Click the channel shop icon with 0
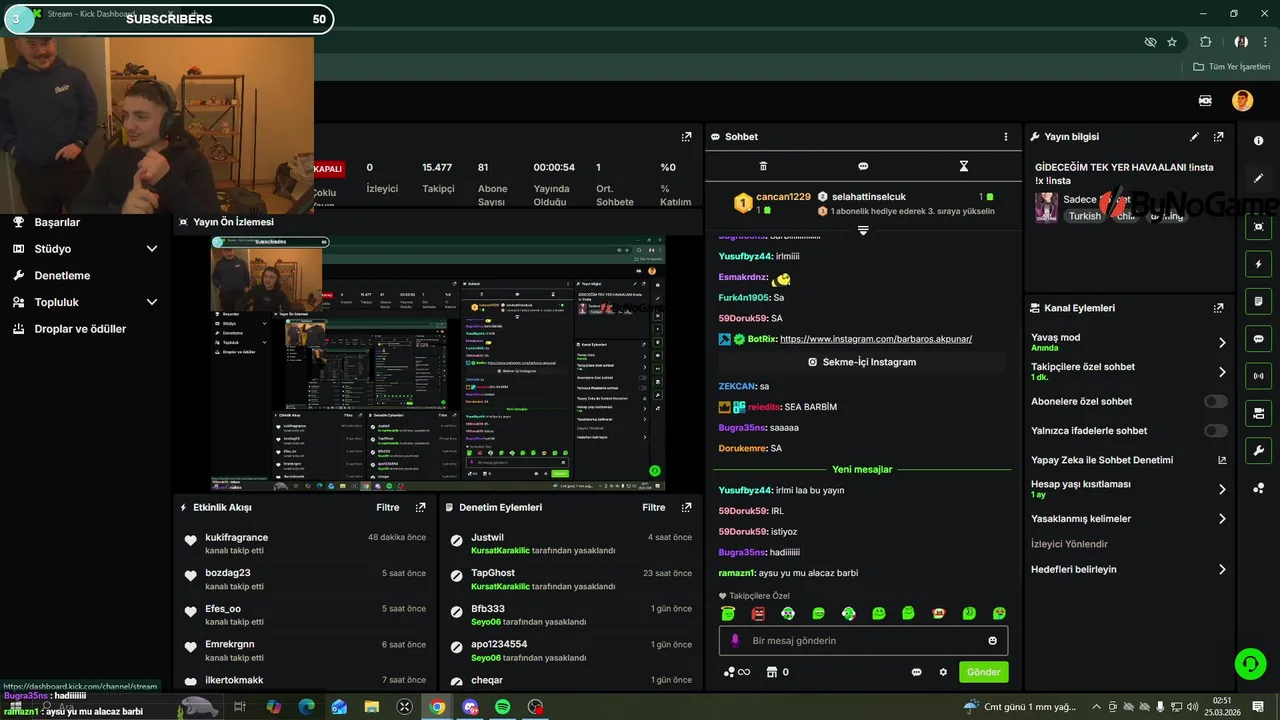The image size is (1280, 720). click(x=777, y=672)
